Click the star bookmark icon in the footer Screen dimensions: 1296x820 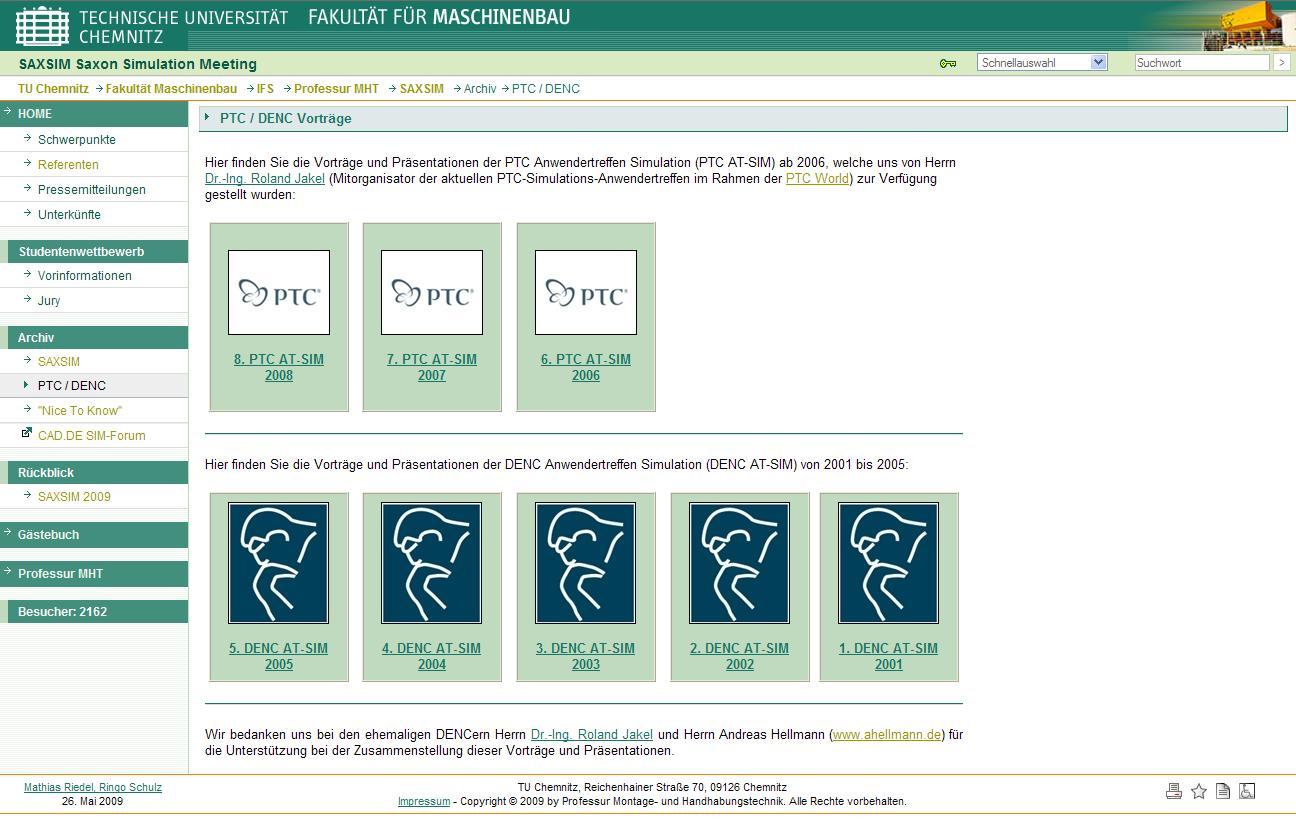1198,791
